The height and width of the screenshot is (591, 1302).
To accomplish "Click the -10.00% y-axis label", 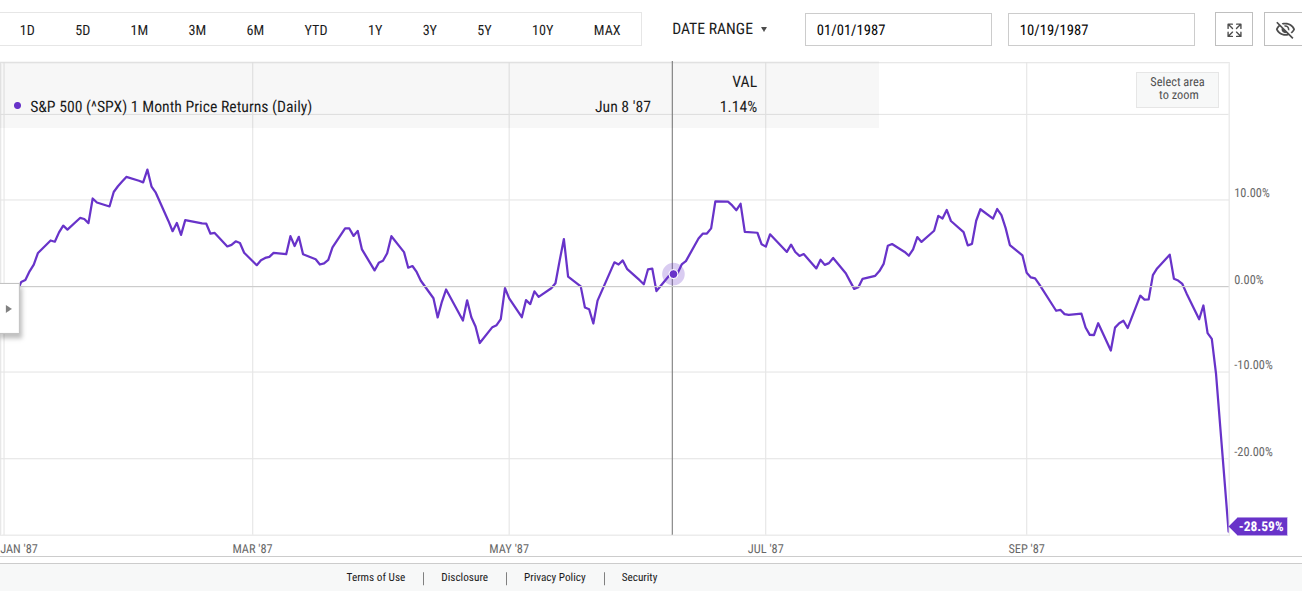I will click(x=1251, y=365).
